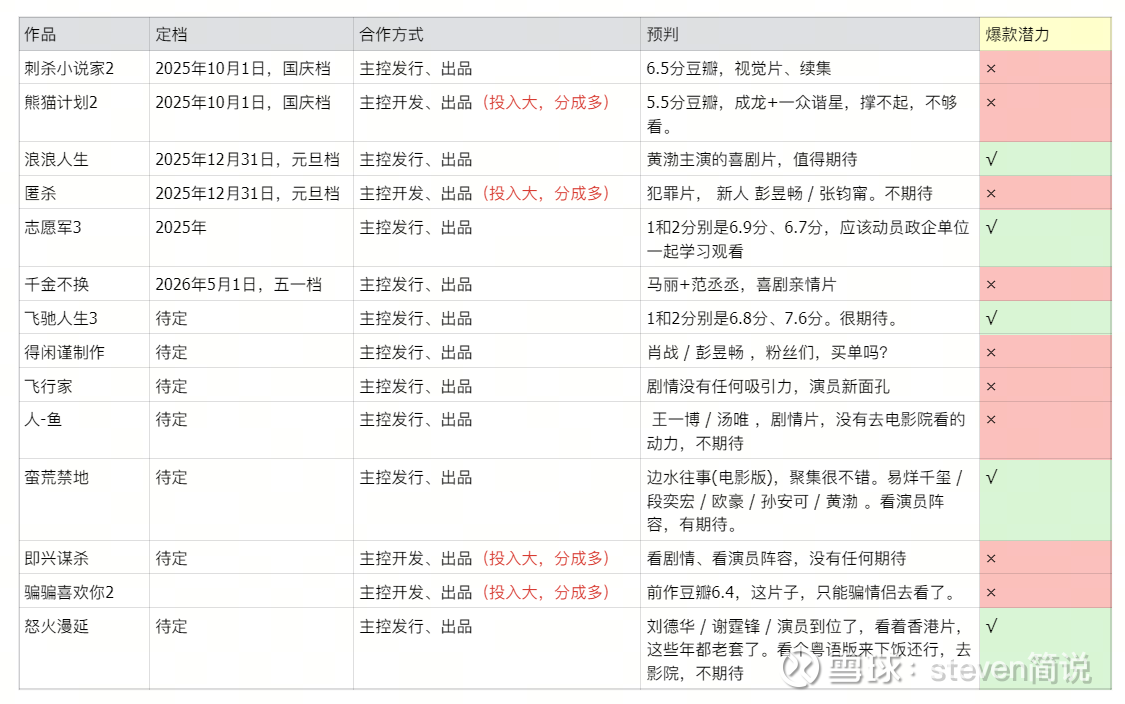Click the 雪球 snowball watermark logo

pos(801,668)
